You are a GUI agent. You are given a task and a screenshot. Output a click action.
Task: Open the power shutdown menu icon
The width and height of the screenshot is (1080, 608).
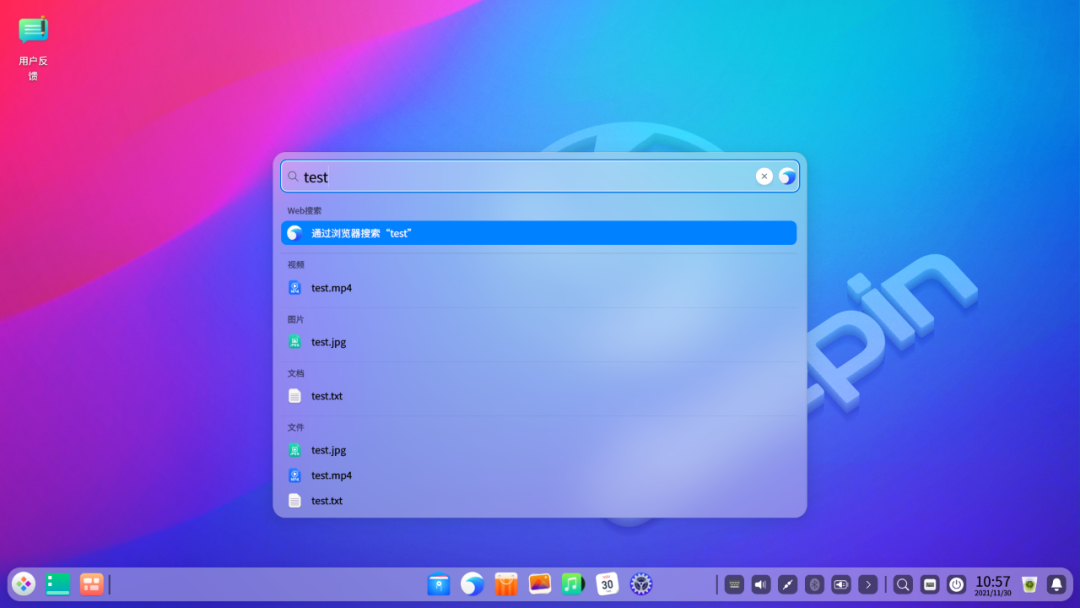[956, 584]
